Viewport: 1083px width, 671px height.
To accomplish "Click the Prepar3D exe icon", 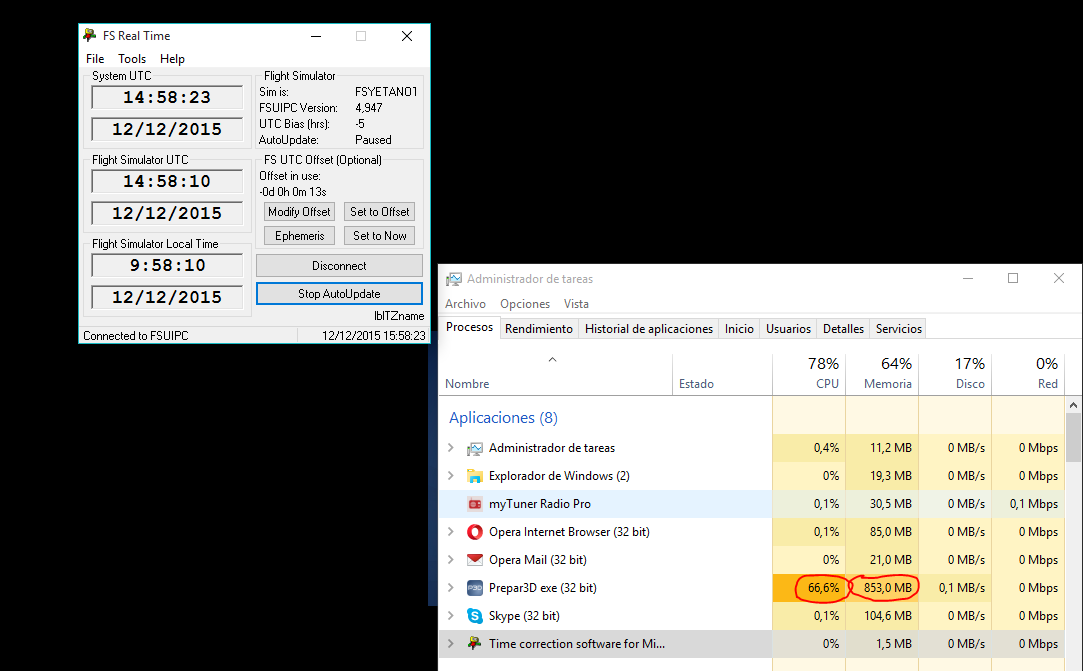I will [x=475, y=588].
